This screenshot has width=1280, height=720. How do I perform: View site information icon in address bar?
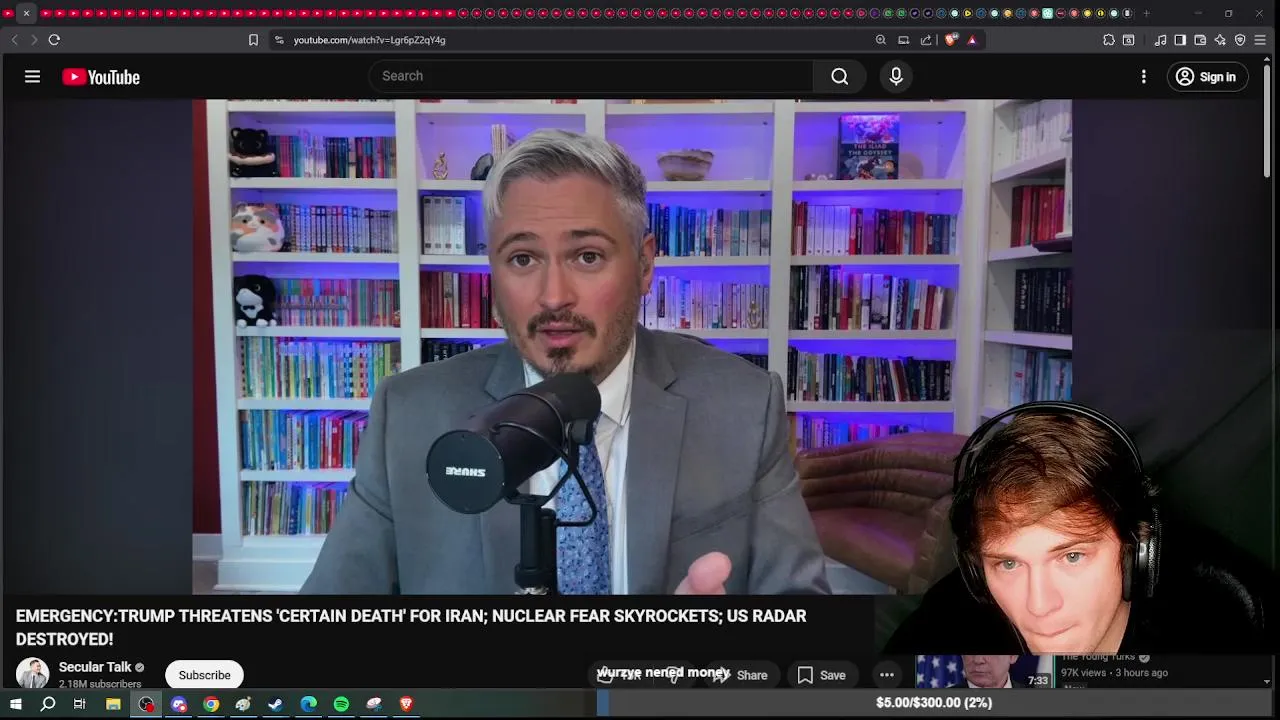coord(279,40)
